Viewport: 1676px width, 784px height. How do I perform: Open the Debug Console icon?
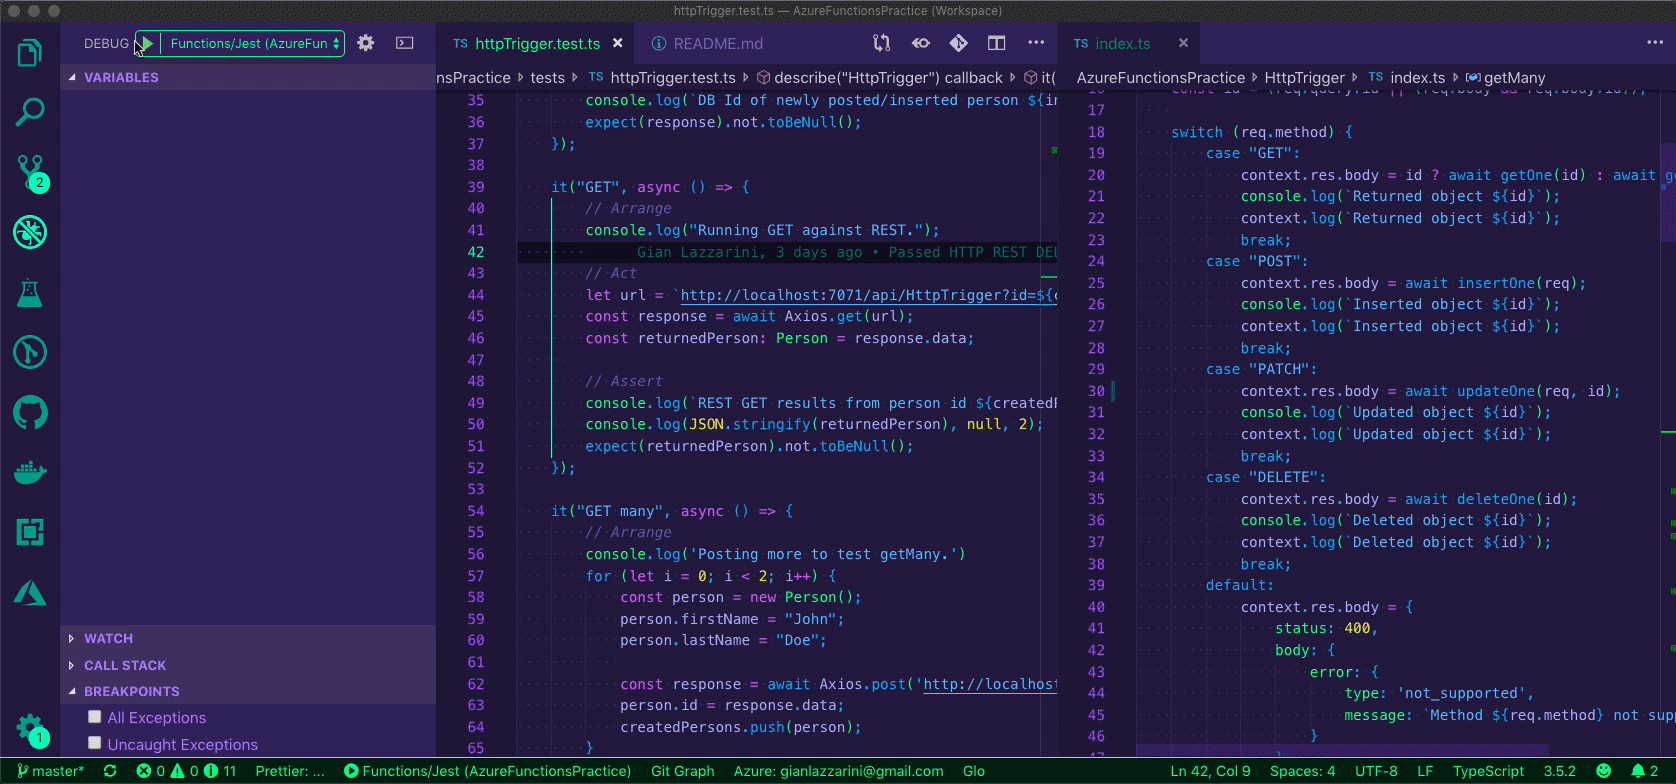404,43
